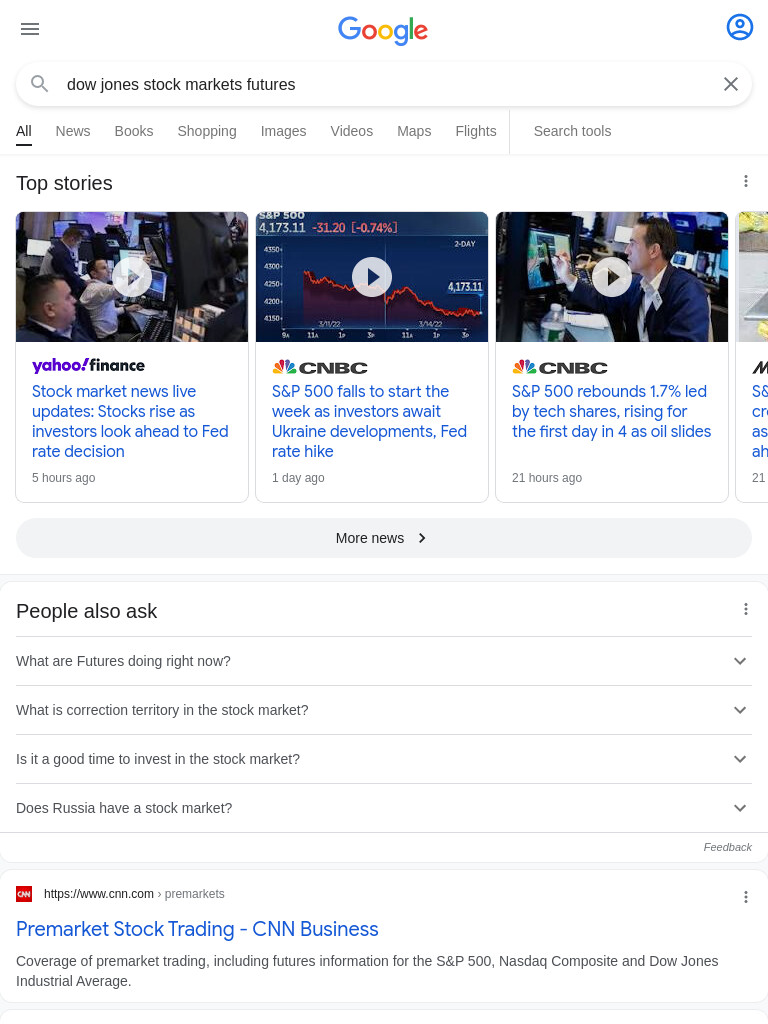Switch to the Shopping tab
This screenshot has width=768, height=1024.
[207, 131]
